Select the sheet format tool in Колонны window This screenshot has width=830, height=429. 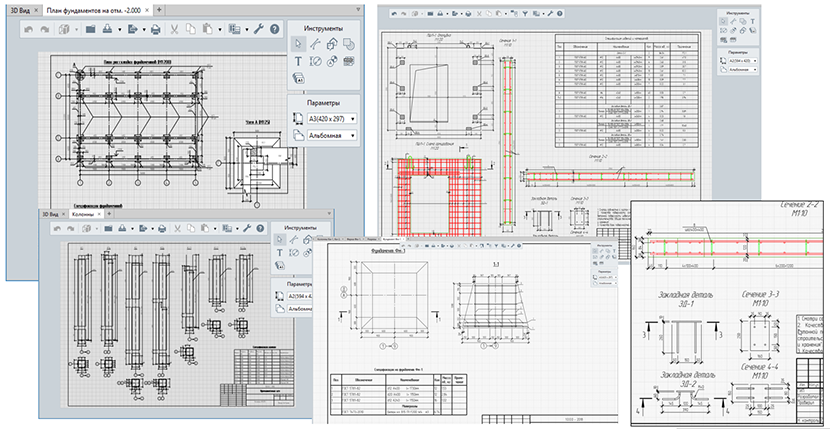pyautogui.click(x=279, y=265)
